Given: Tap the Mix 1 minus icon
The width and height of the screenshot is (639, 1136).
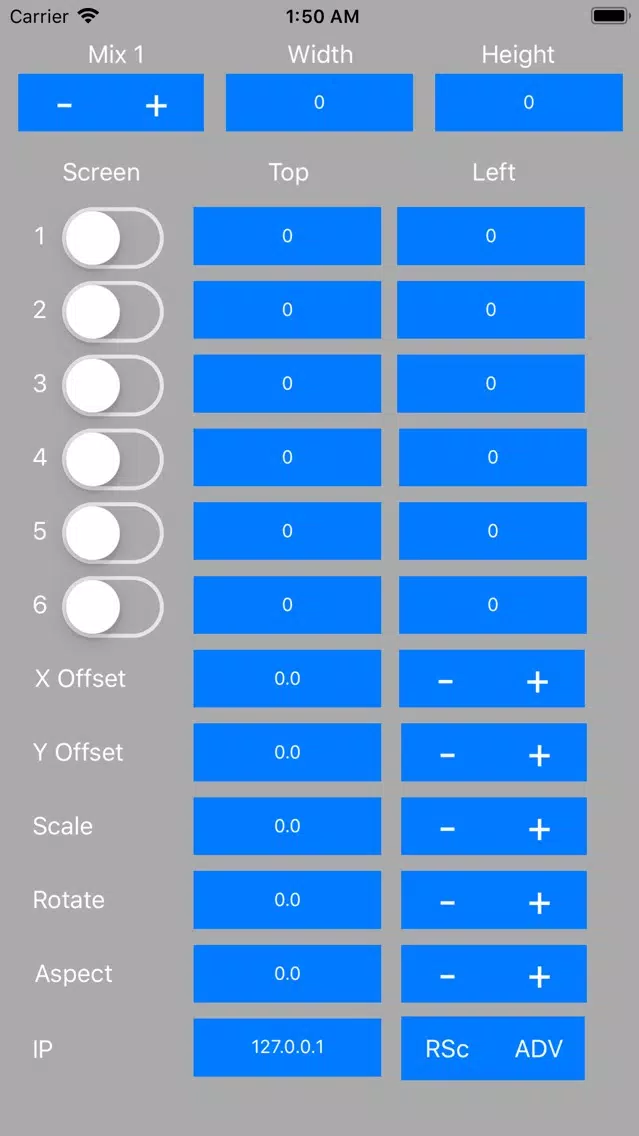Looking at the screenshot, I should 64,106.
